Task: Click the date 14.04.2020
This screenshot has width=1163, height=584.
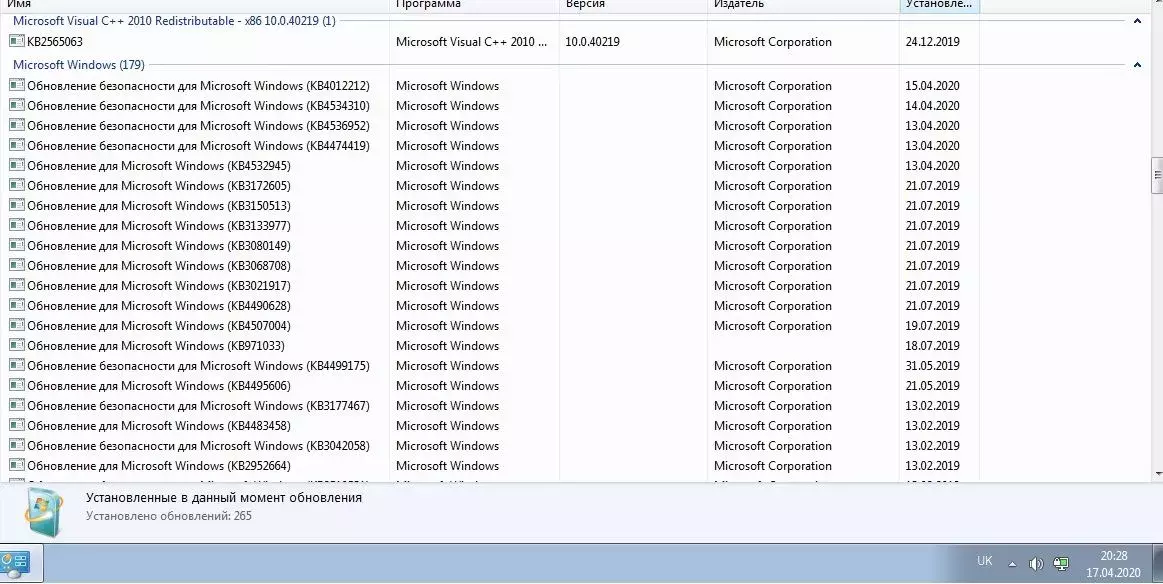Action: coord(932,105)
